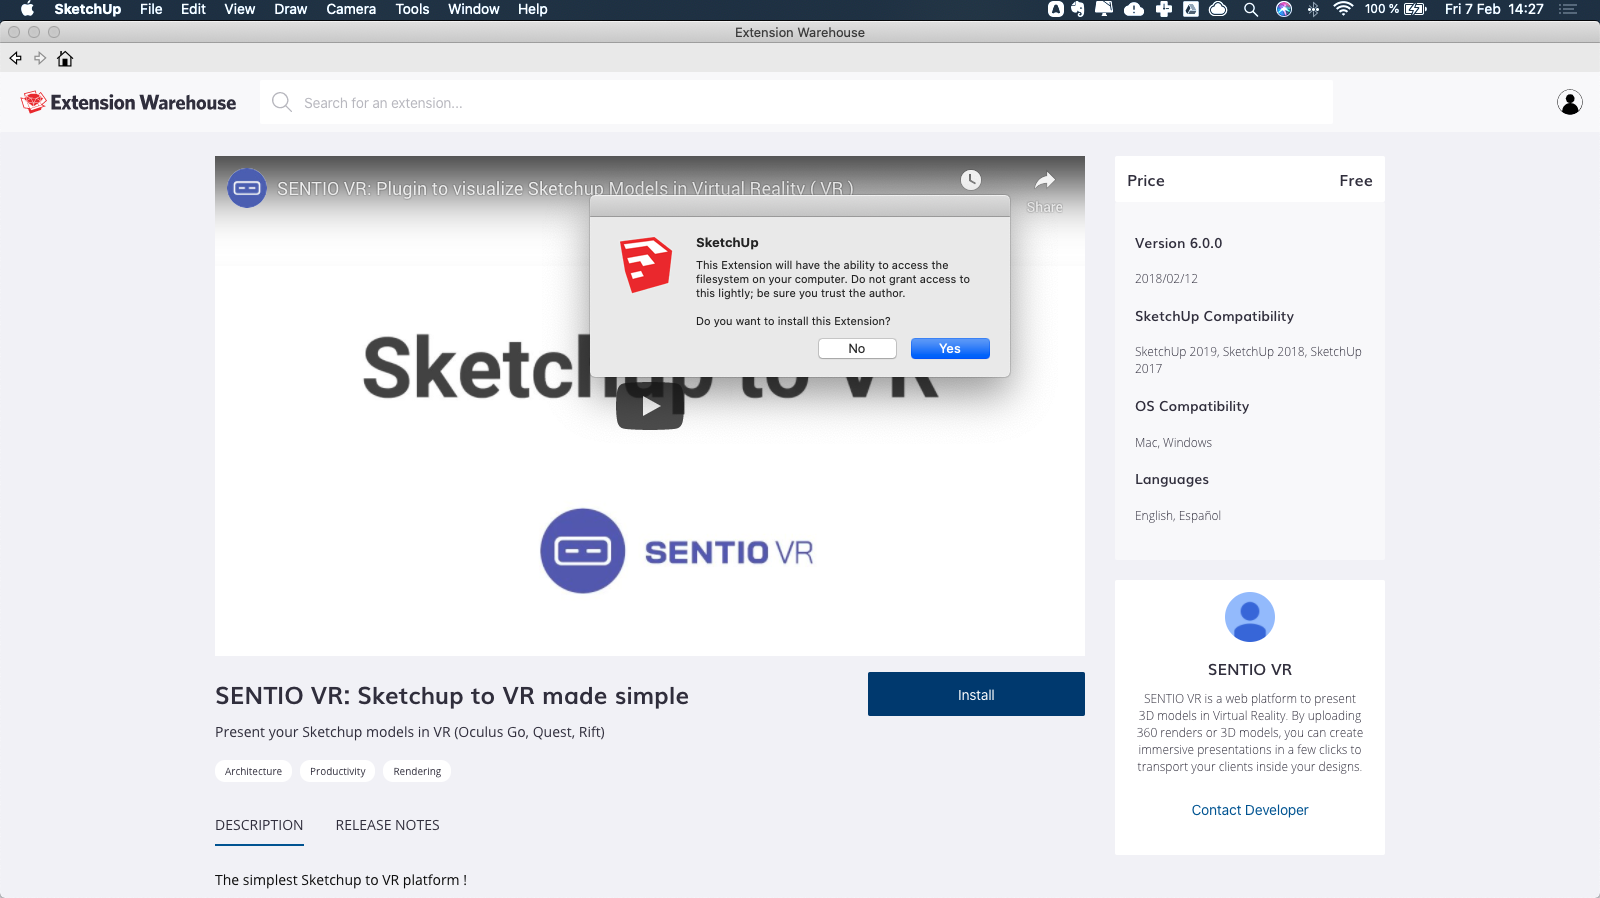This screenshot has width=1600, height=898.
Task: Focus the Search for an extension field
Action: point(796,102)
